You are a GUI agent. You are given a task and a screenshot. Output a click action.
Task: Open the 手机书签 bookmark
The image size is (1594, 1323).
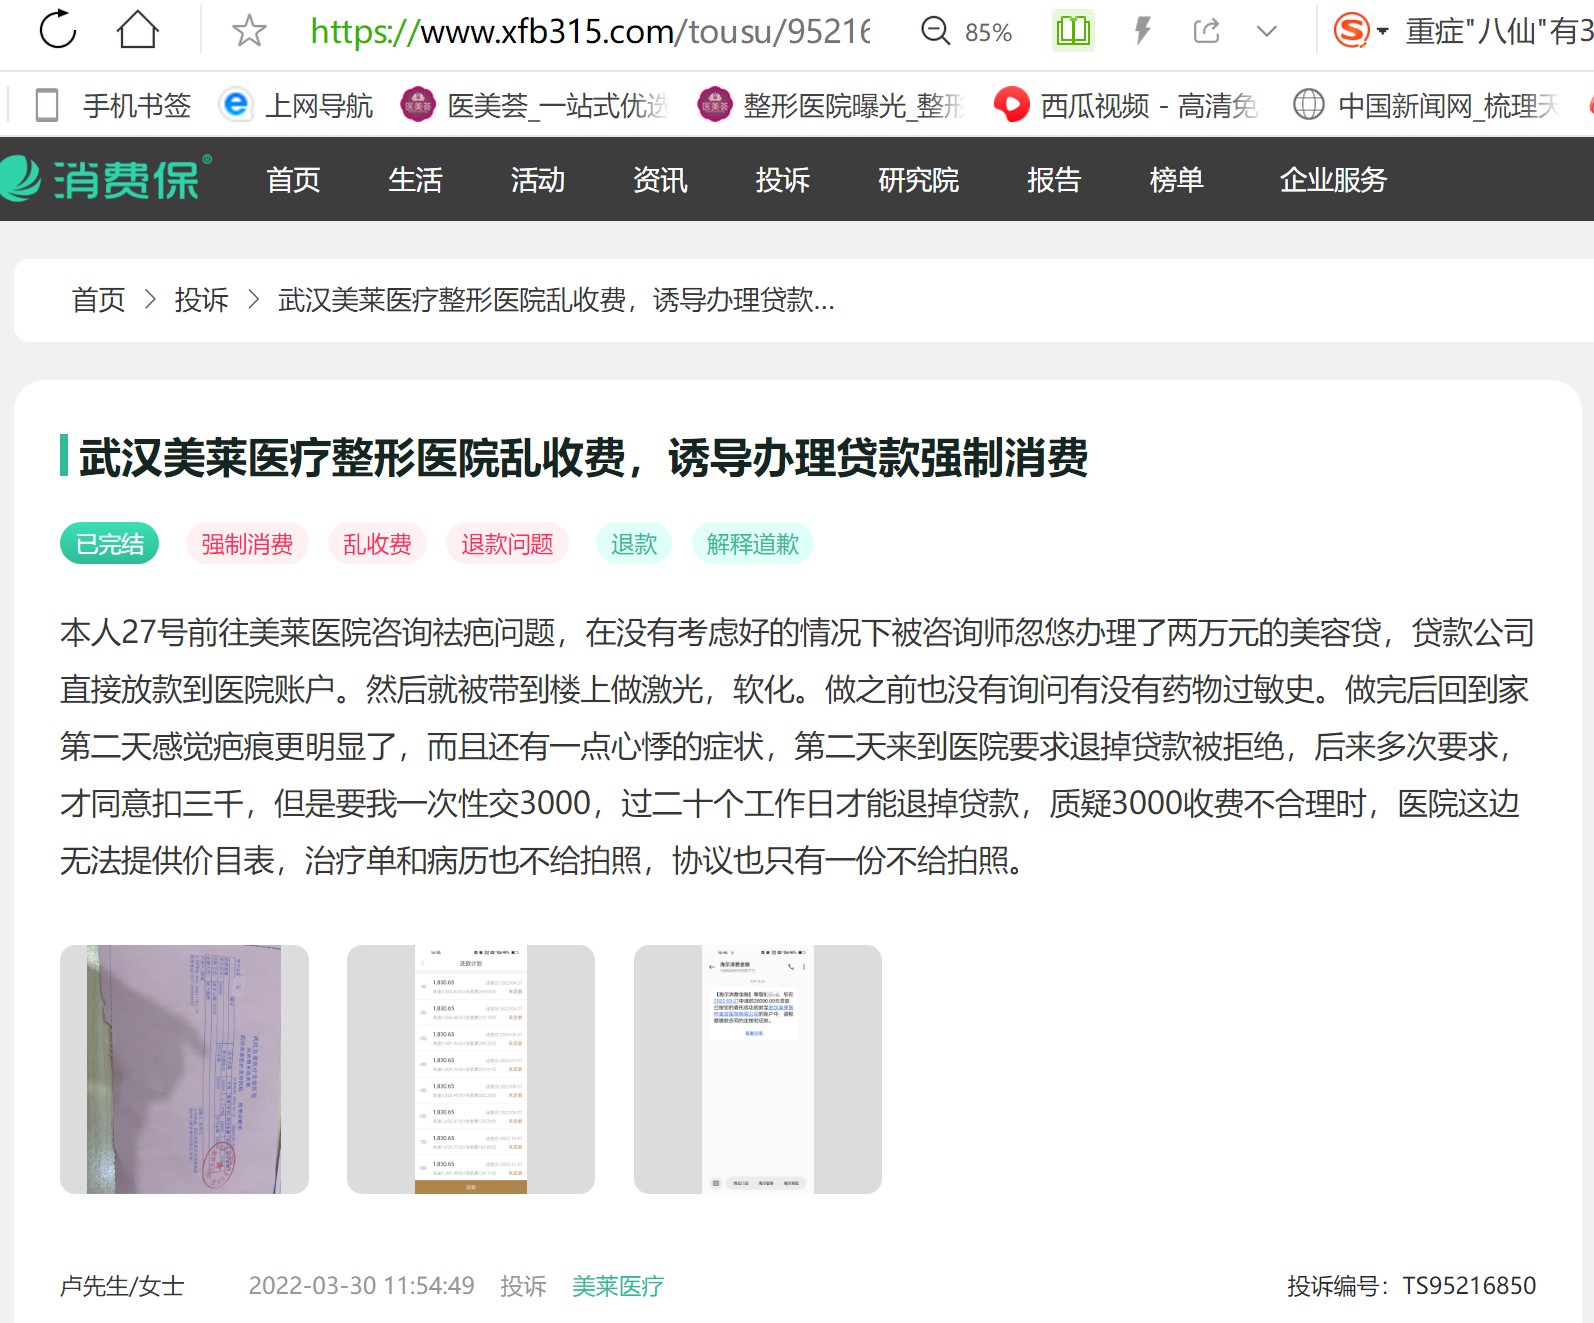[x=113, y=105]
